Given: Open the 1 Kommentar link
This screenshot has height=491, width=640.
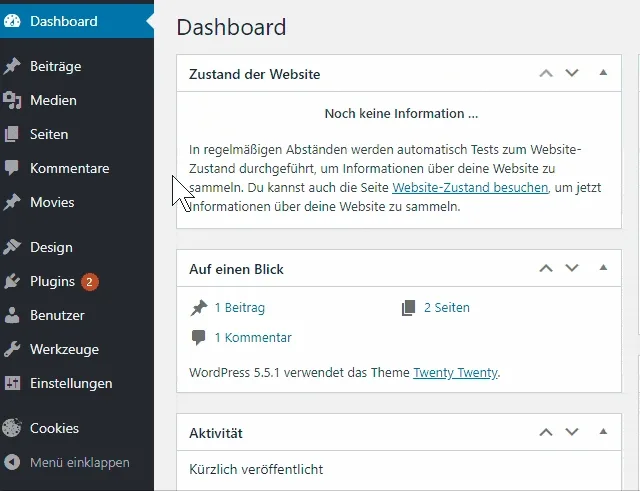Looking at the screenshot, I should (x=253, y=338).
